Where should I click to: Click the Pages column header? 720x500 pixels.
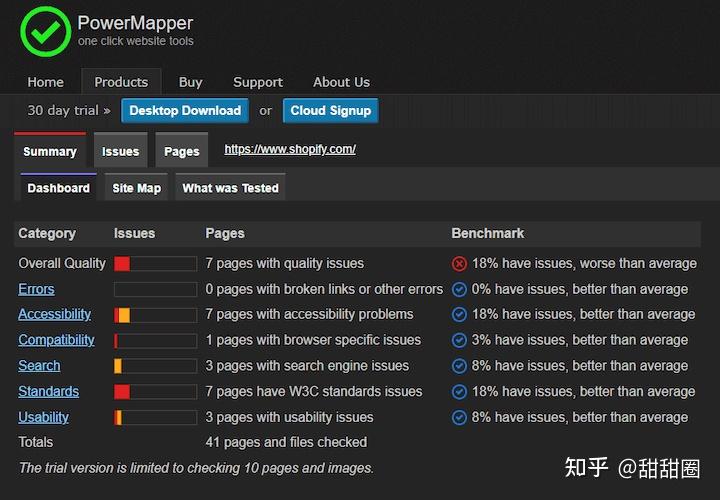pyautogui.click(x=225, y=233)
